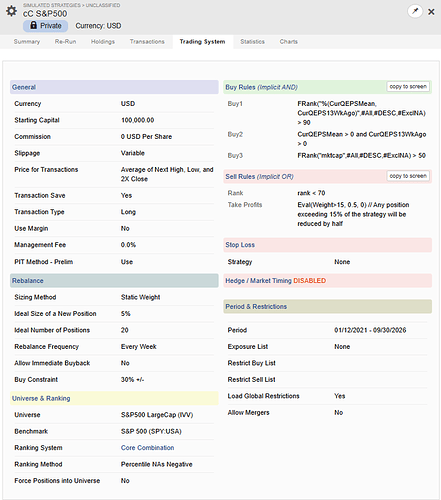The width and height of the screenshot is (441, 500).
Task: Click the General section header
Action: click(114, 87)
